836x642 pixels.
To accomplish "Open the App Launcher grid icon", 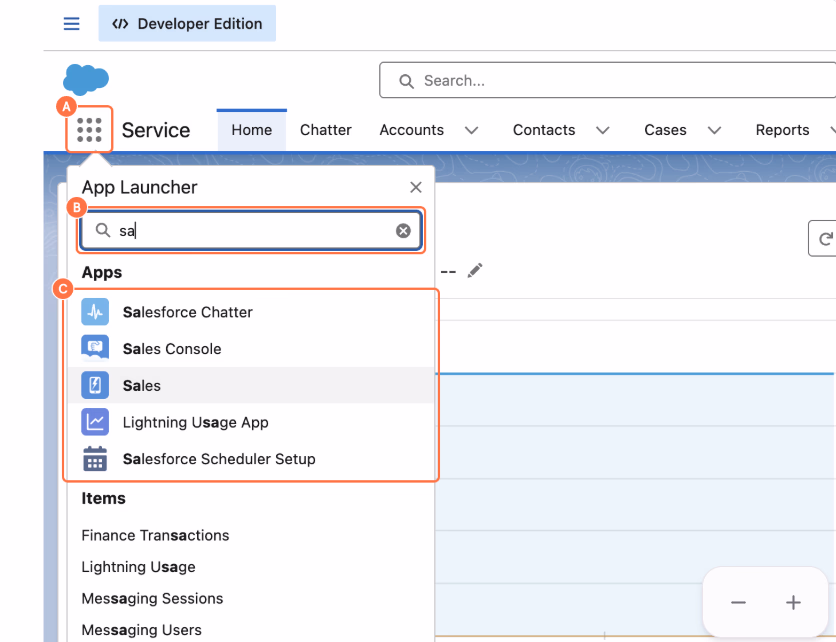I will click(89, 130).
